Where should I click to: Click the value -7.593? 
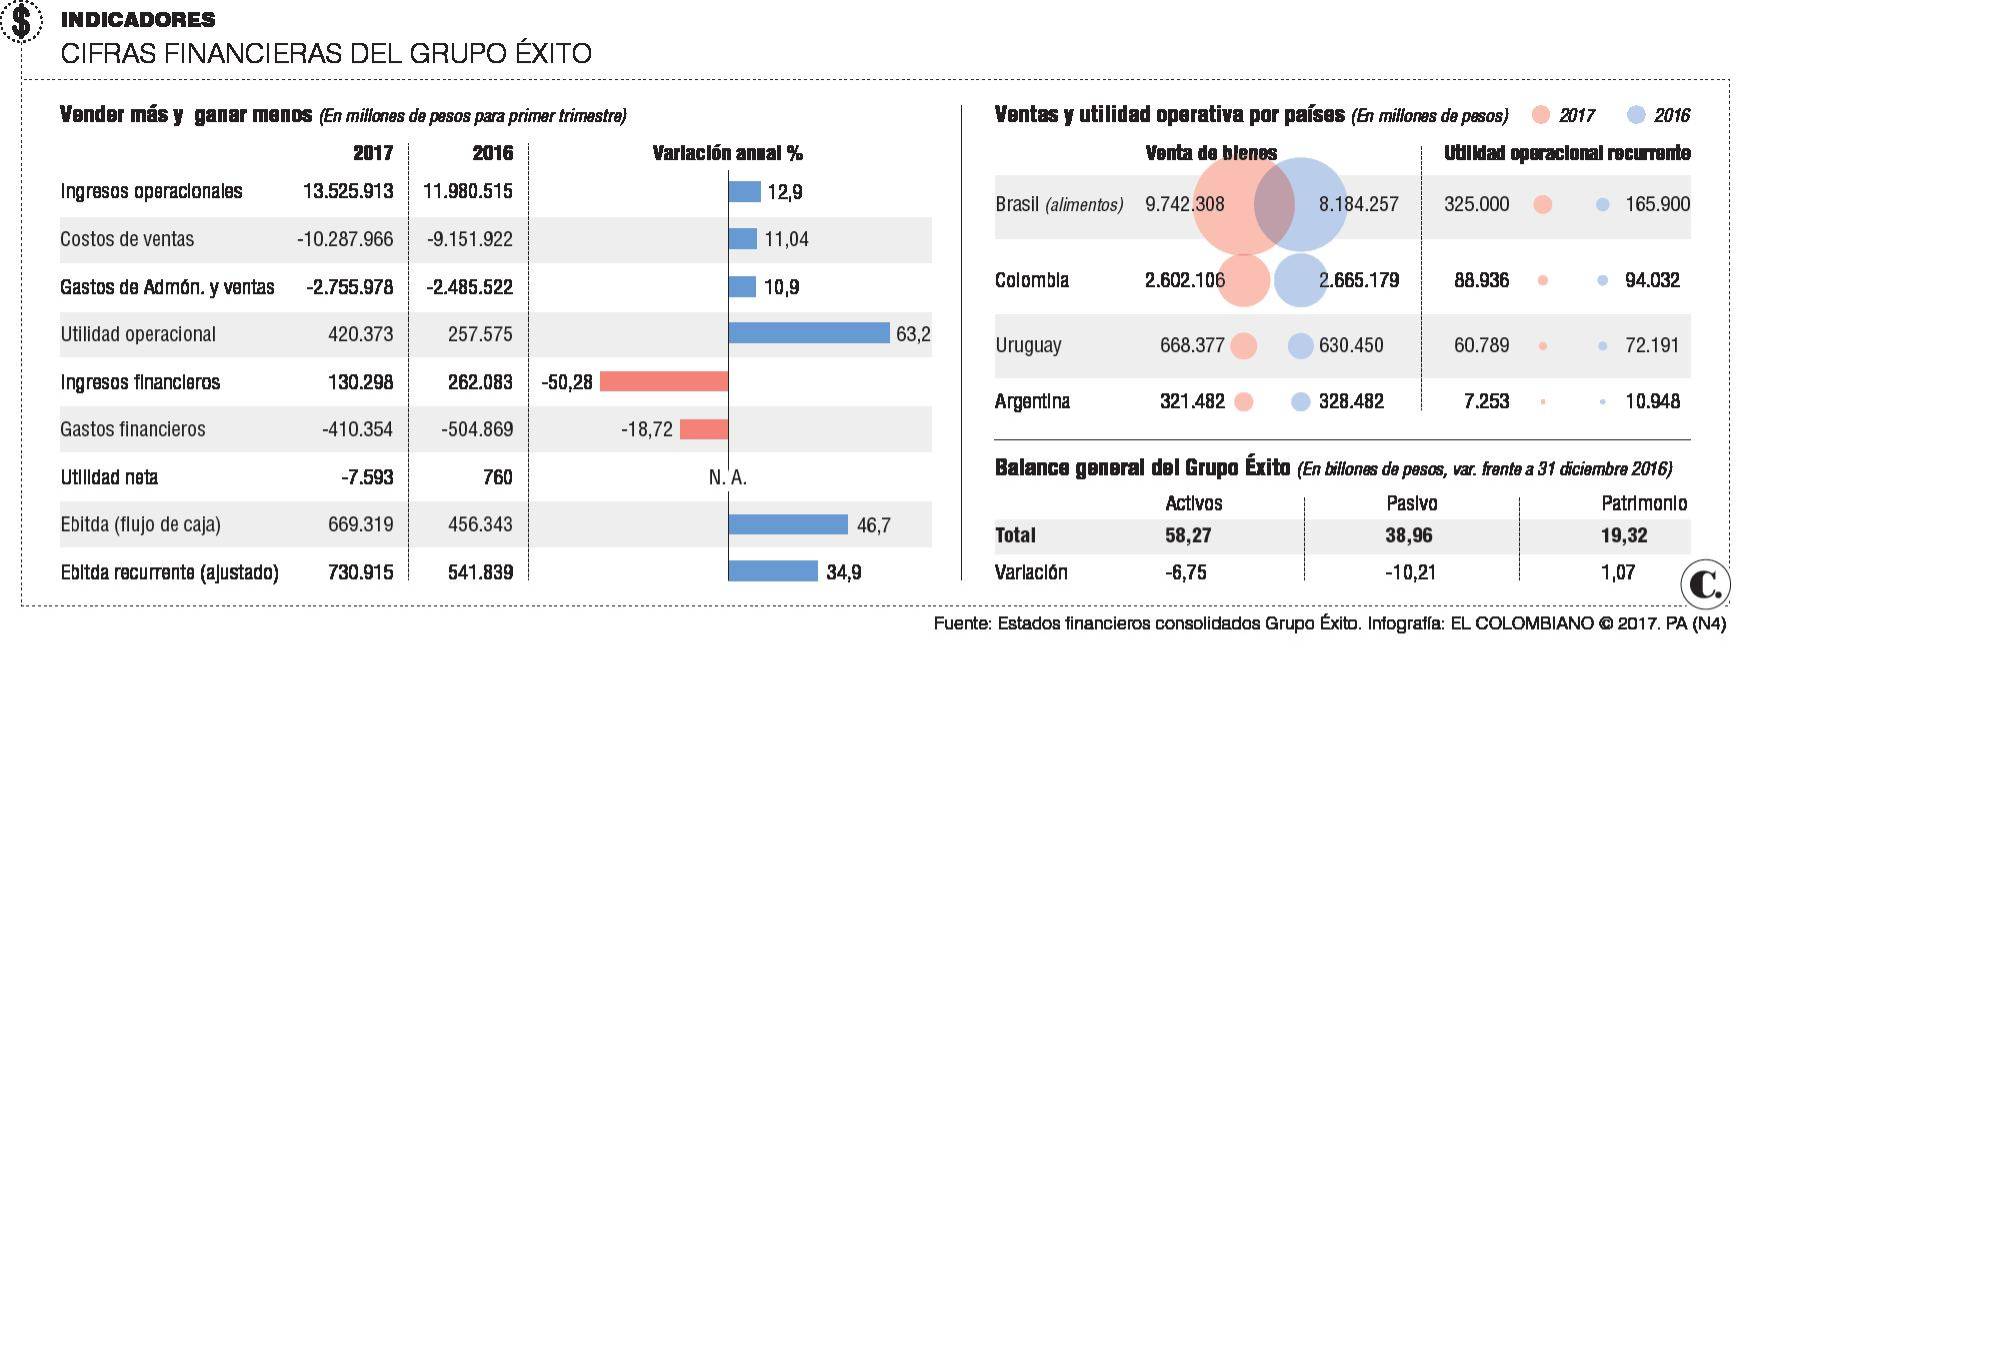367,477
